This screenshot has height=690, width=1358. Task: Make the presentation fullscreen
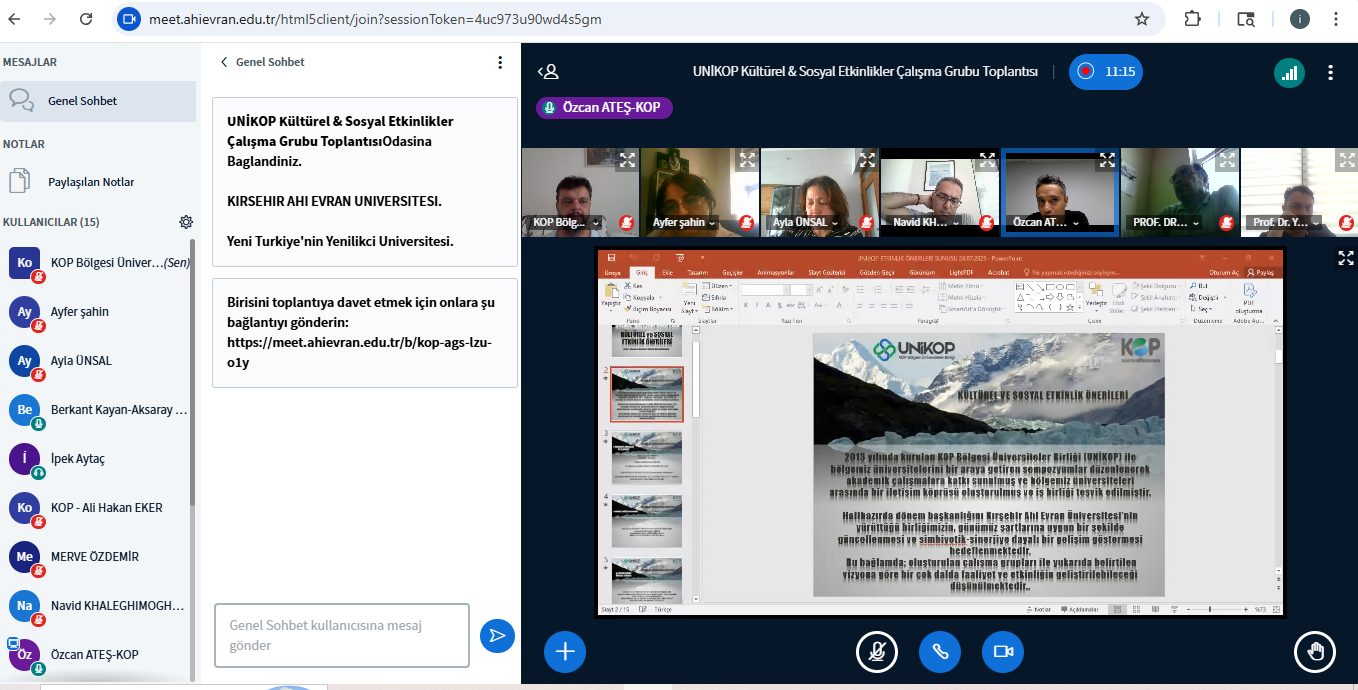point(1346,258)
